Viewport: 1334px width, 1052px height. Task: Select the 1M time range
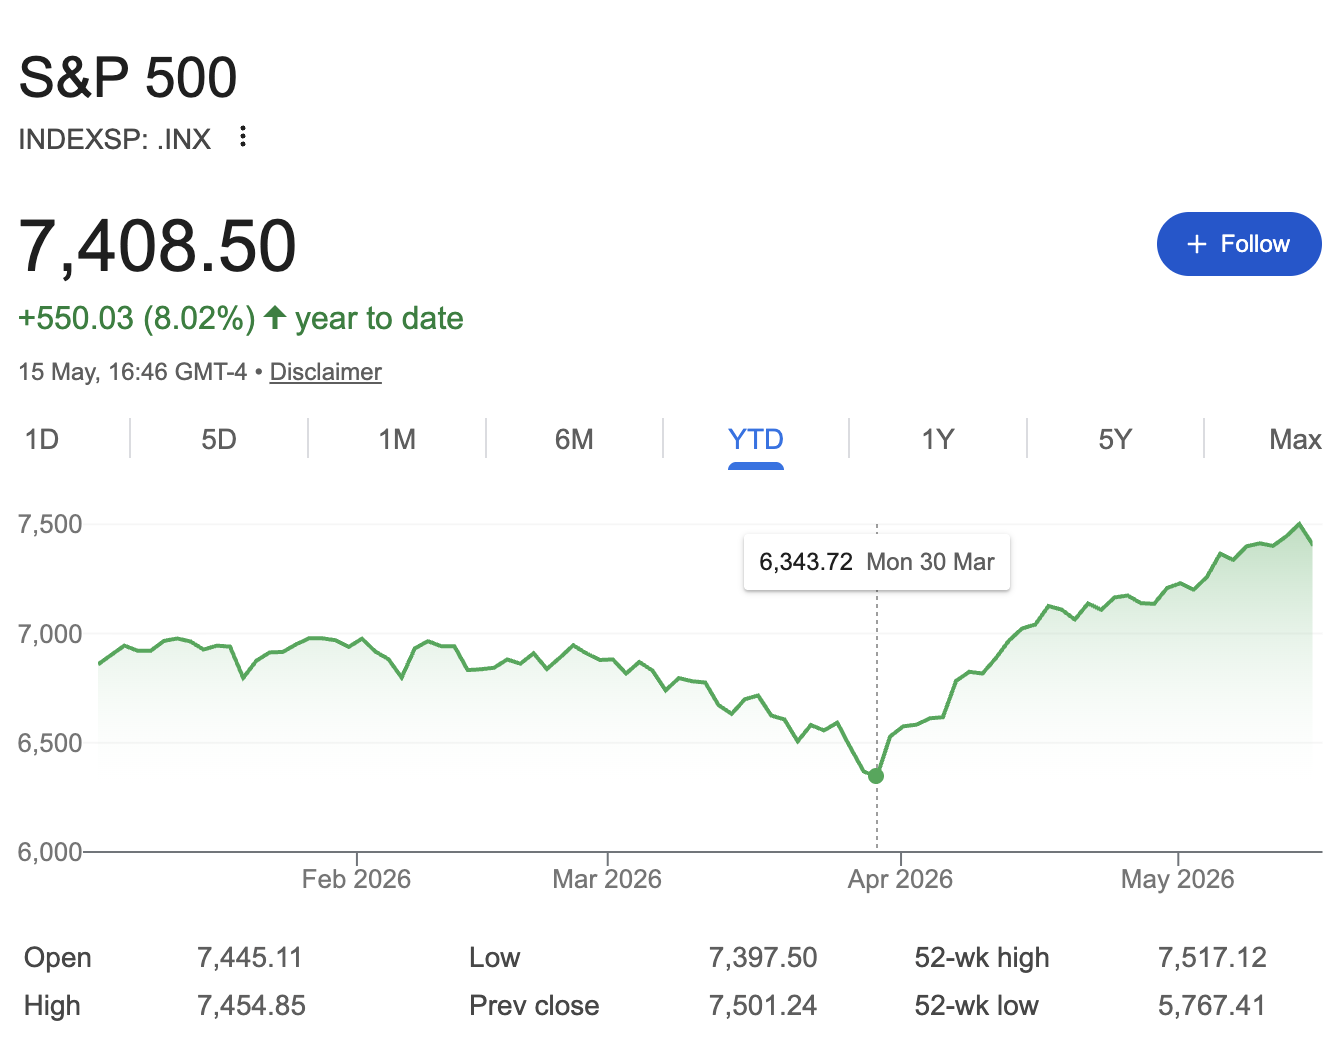tap(397, 440)
